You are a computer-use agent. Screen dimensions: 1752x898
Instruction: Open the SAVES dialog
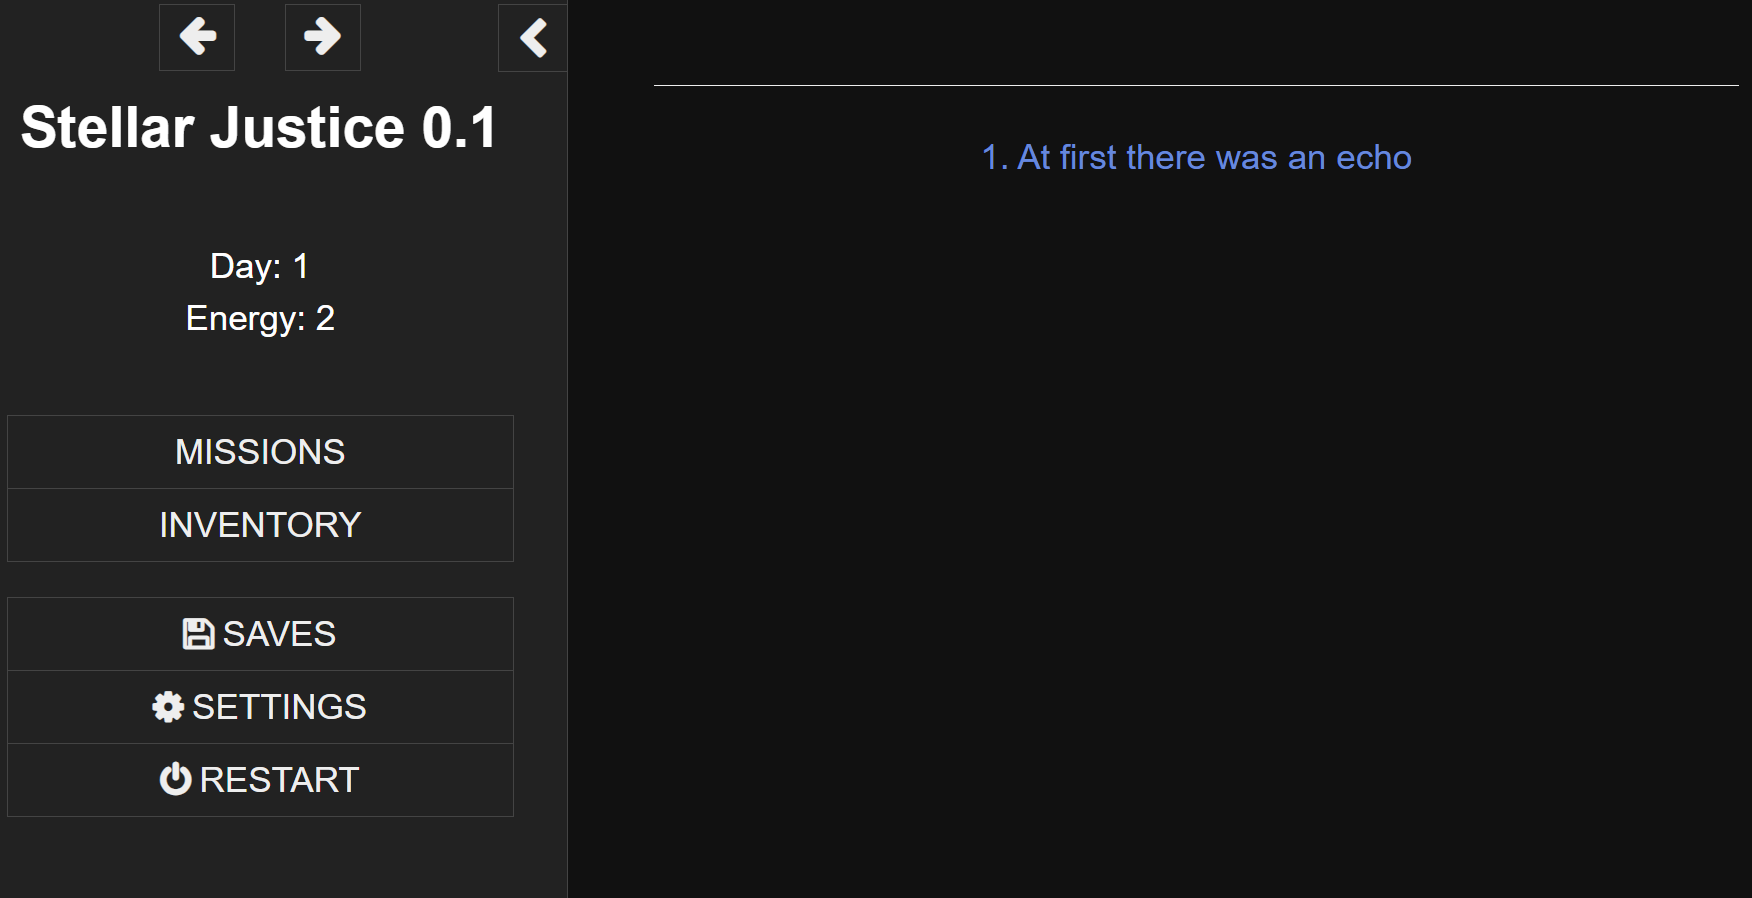coord(260,634)
